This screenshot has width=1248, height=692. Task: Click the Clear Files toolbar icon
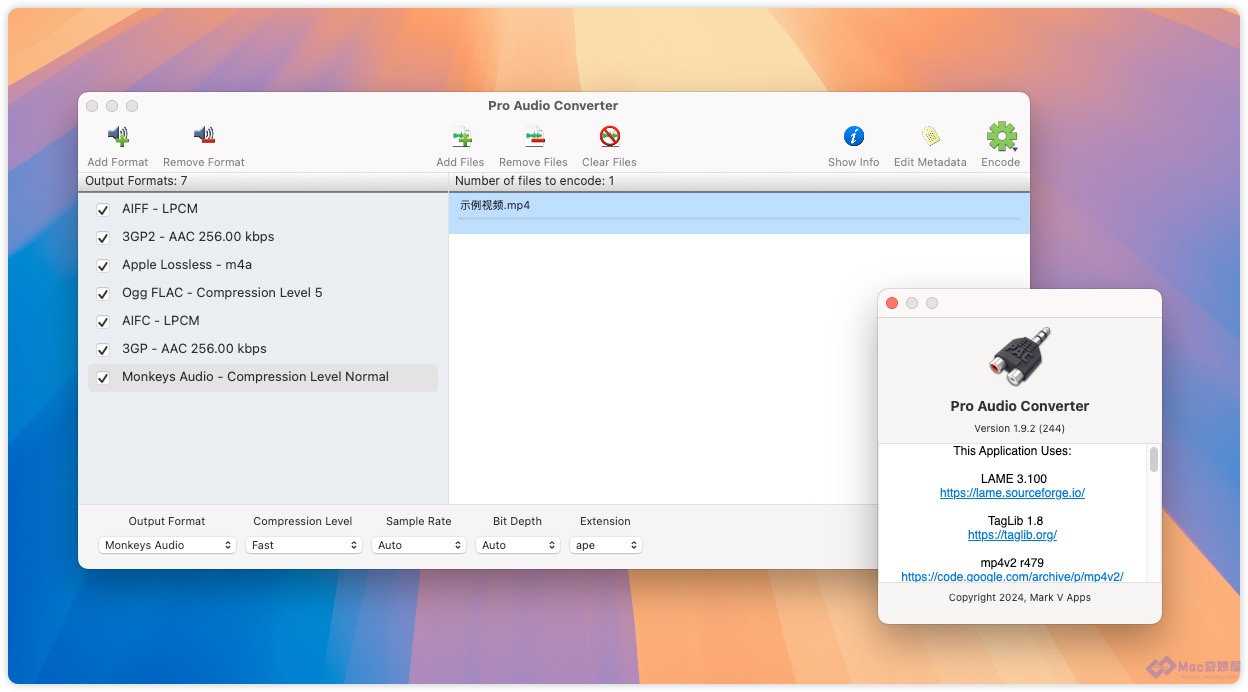[x=610, y=136]
